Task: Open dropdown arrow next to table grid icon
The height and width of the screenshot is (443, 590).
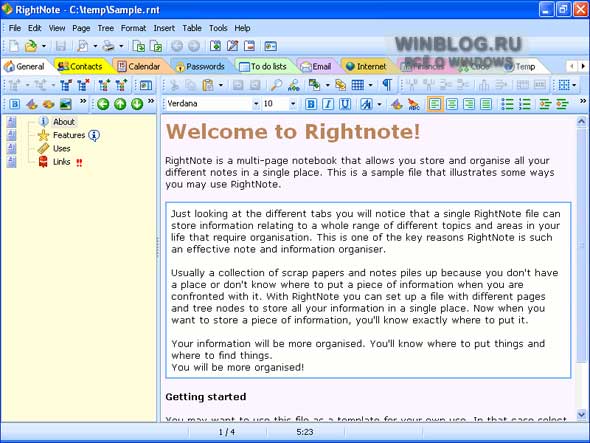Action: 371,85
